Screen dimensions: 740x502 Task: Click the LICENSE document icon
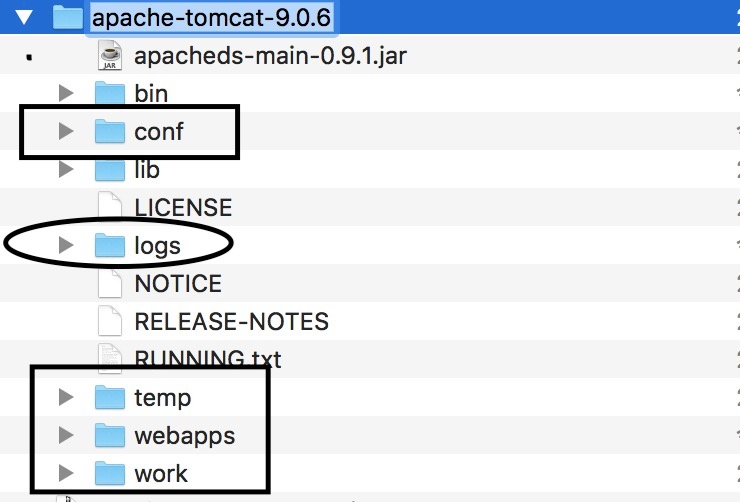tap(110, 206)
